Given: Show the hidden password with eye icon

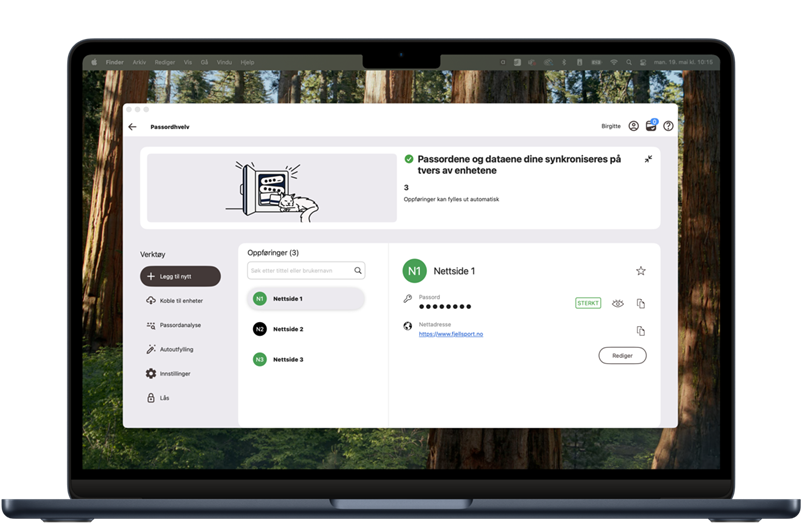Looking at the screenshot, I should [x=618, y=303].
